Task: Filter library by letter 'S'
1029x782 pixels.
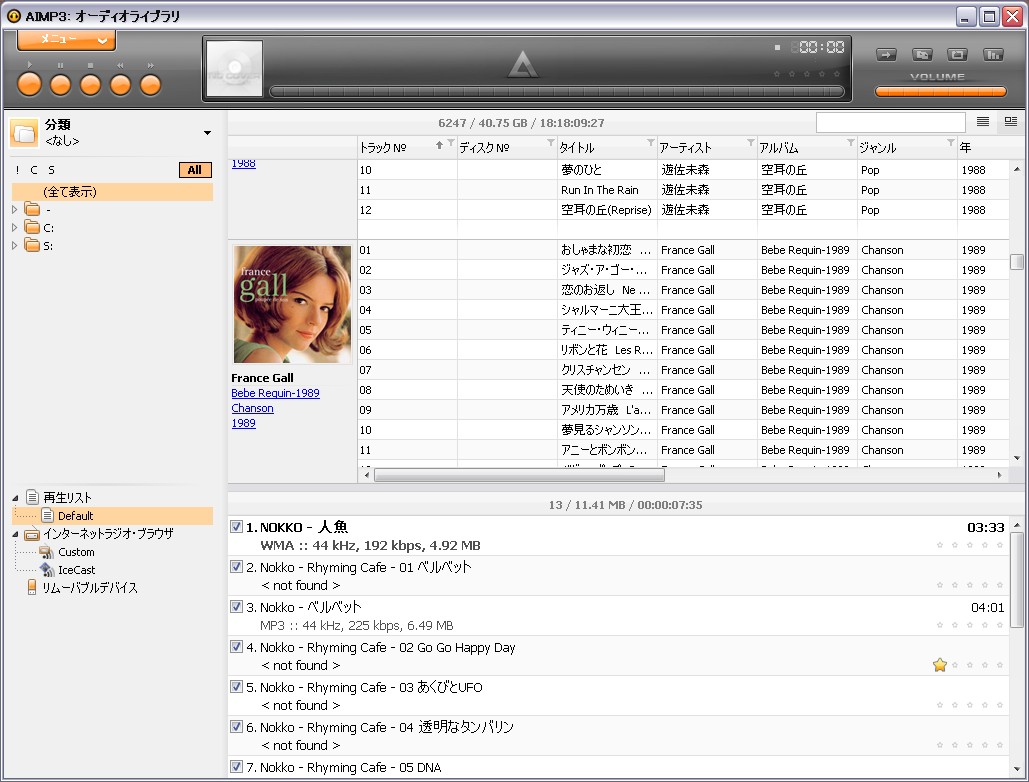Action: 51,170
